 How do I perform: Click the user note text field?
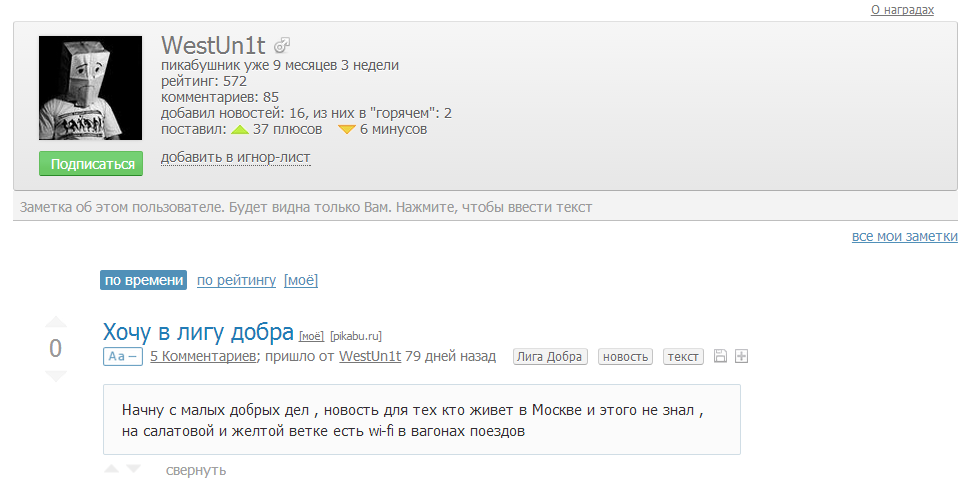pyautogui.click(x=485, y=206)
